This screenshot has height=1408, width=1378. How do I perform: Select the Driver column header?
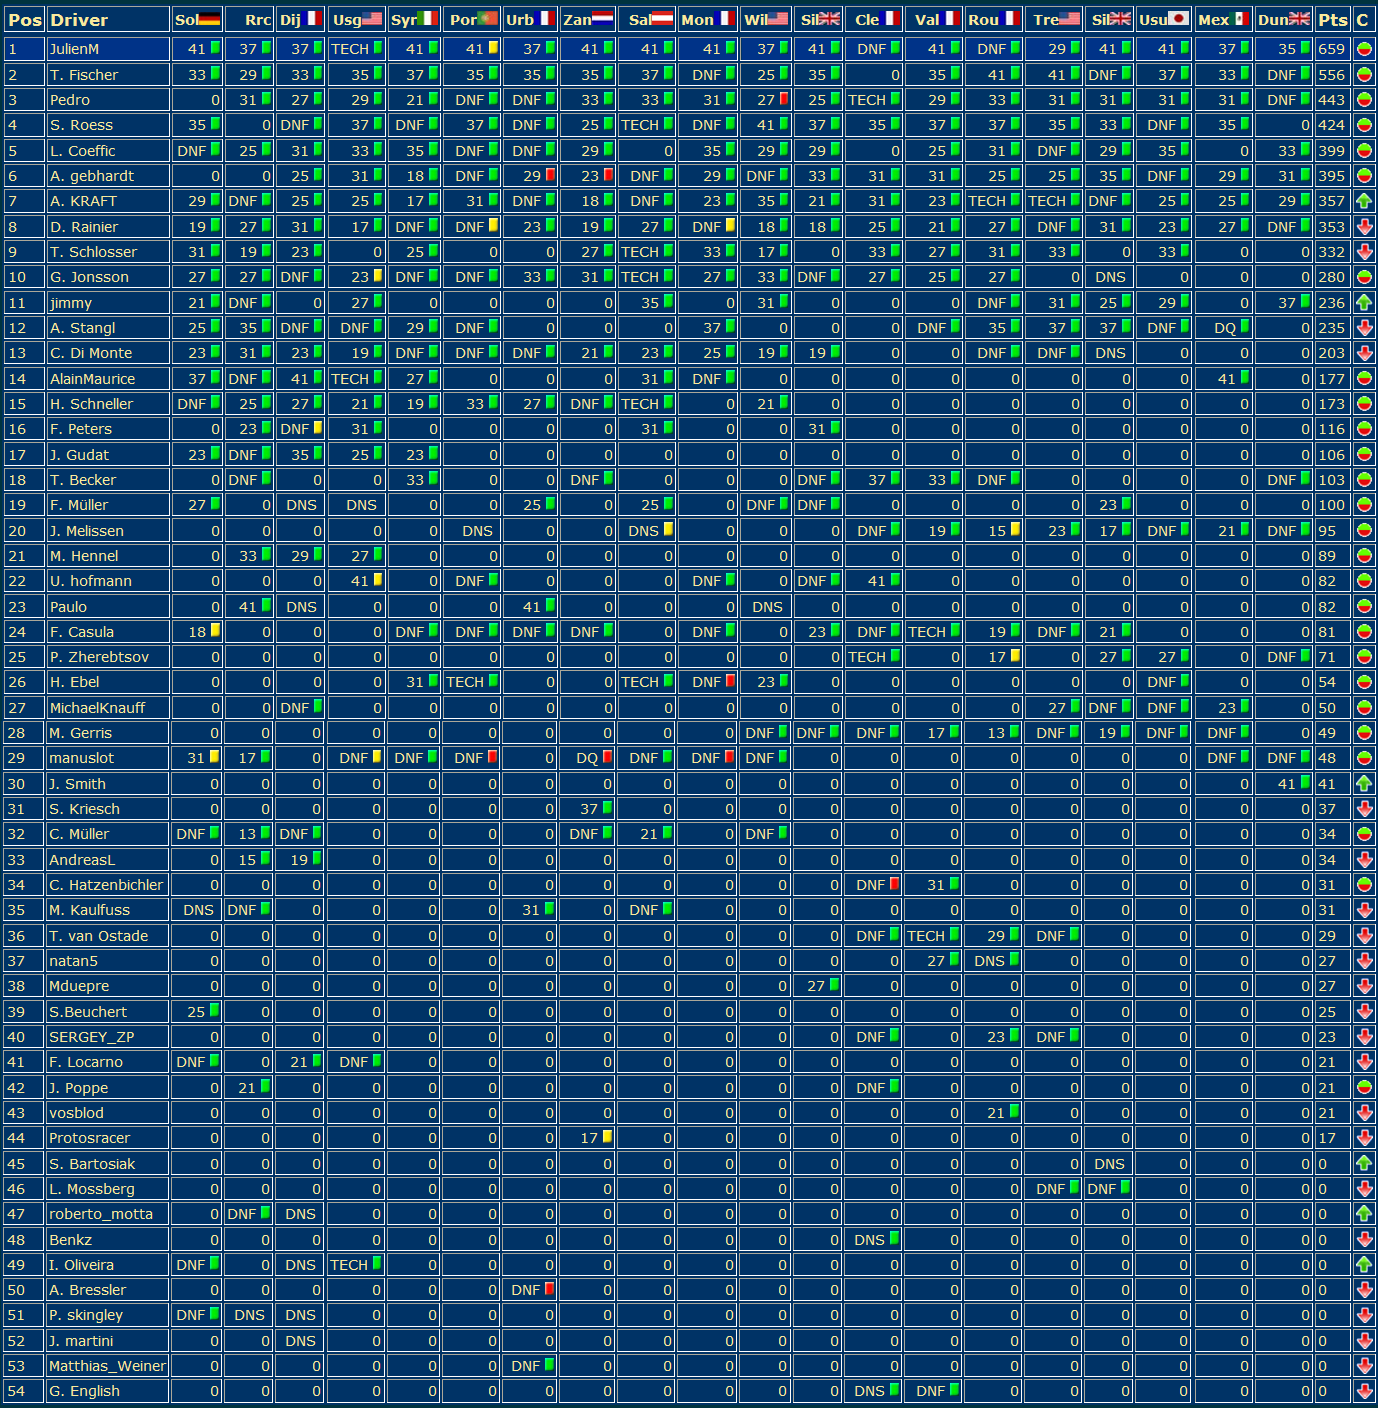coord(79,19)
